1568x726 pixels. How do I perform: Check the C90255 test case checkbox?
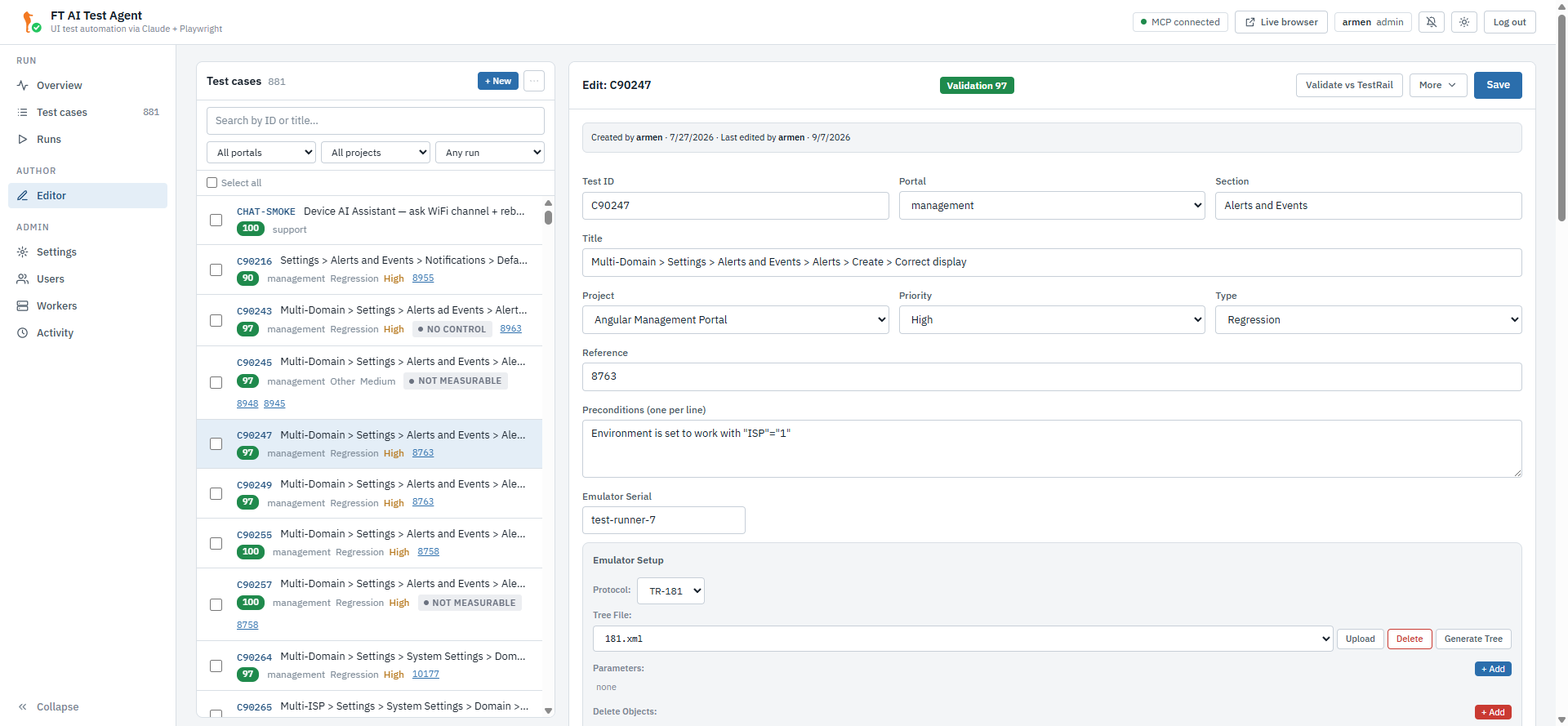pos(216,543)
